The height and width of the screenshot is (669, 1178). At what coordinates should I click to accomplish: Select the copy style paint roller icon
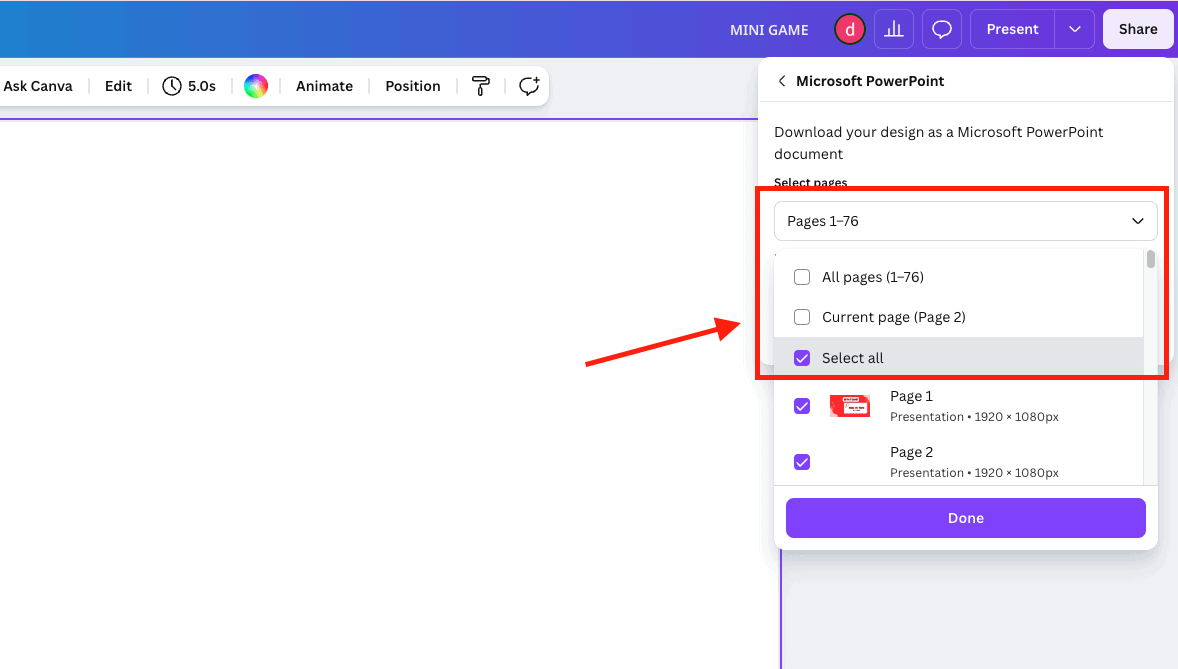click(481, 86)
